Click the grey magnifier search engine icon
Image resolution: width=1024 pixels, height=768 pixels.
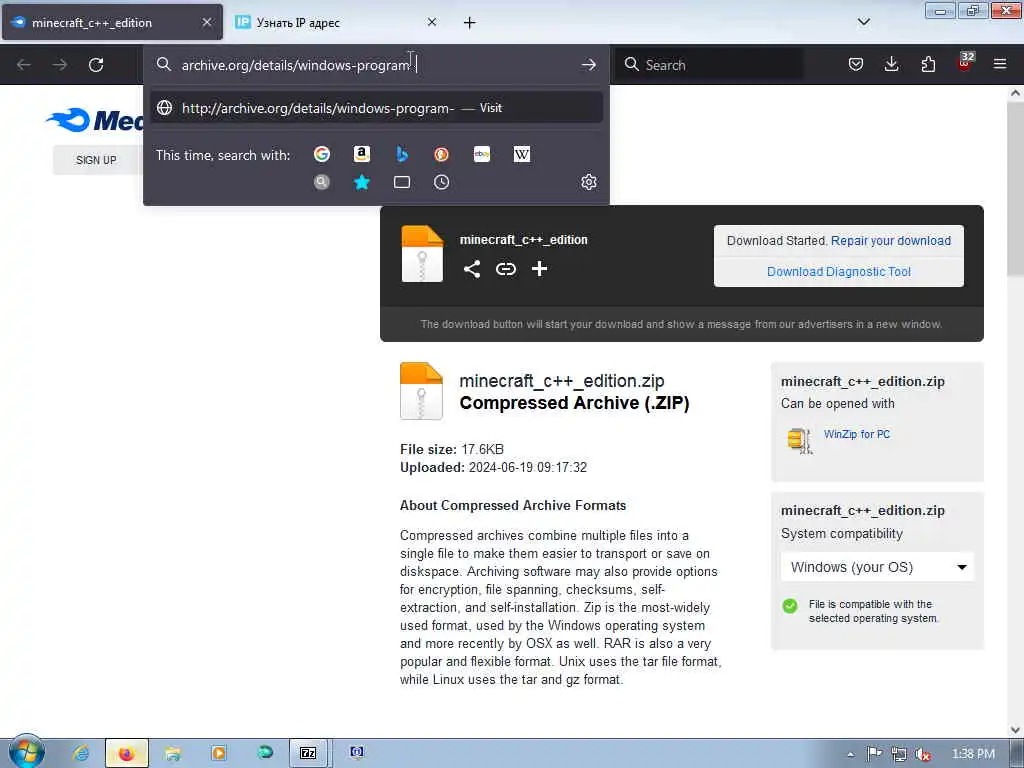[x=321, y=182]
